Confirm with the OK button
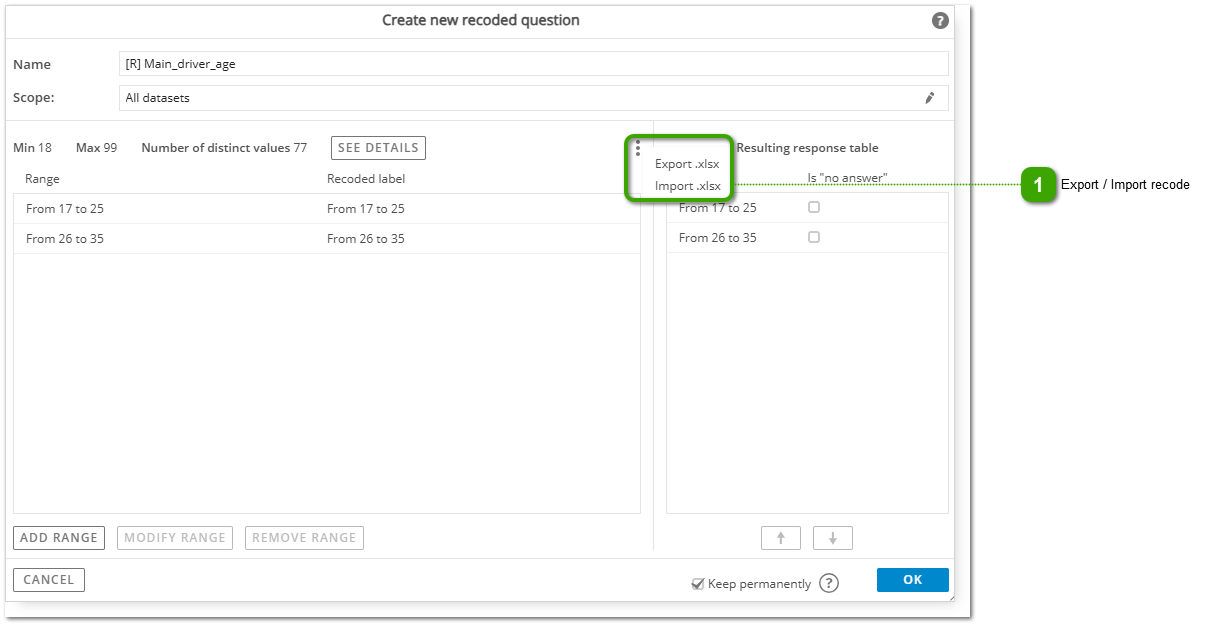 point(913,580)
